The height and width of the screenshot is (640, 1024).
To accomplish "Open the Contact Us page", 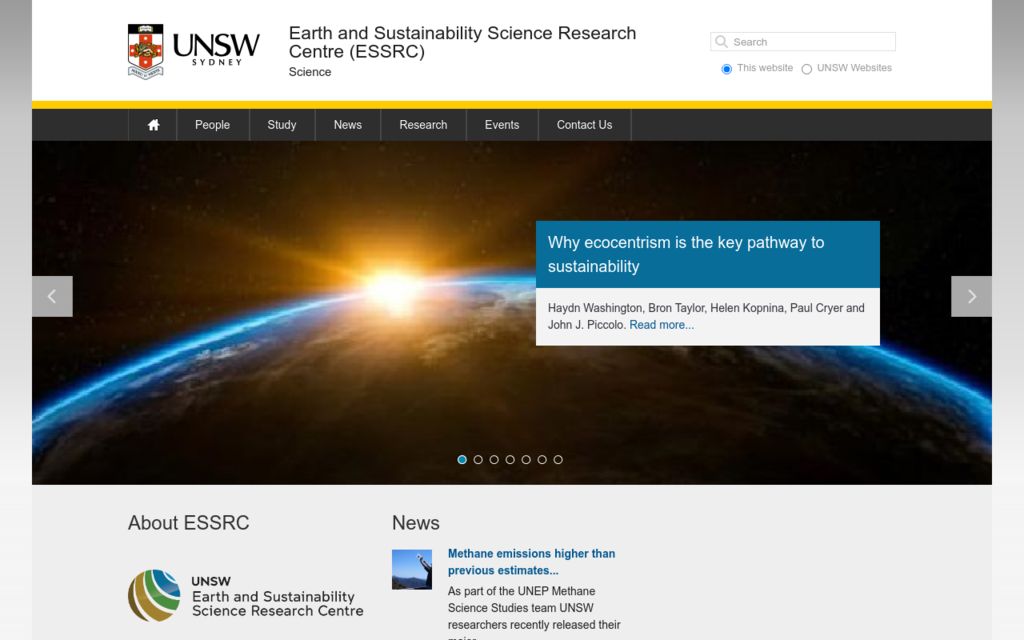I will [584, 124].
